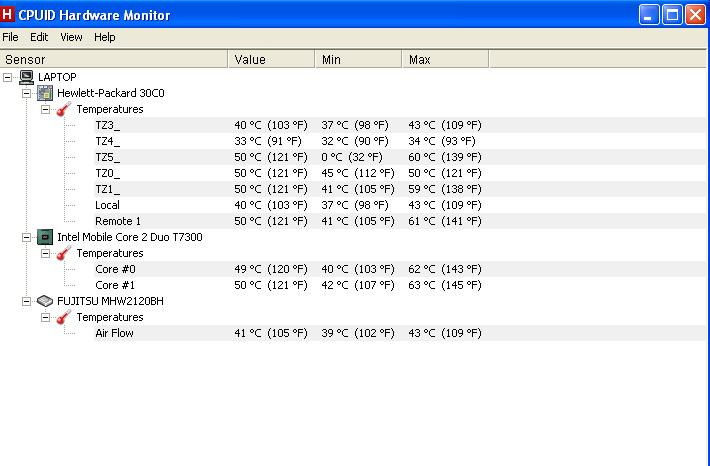Select the TZ0_ sensor row
Viewport: 710px width, 466px height.
(399, 173)
